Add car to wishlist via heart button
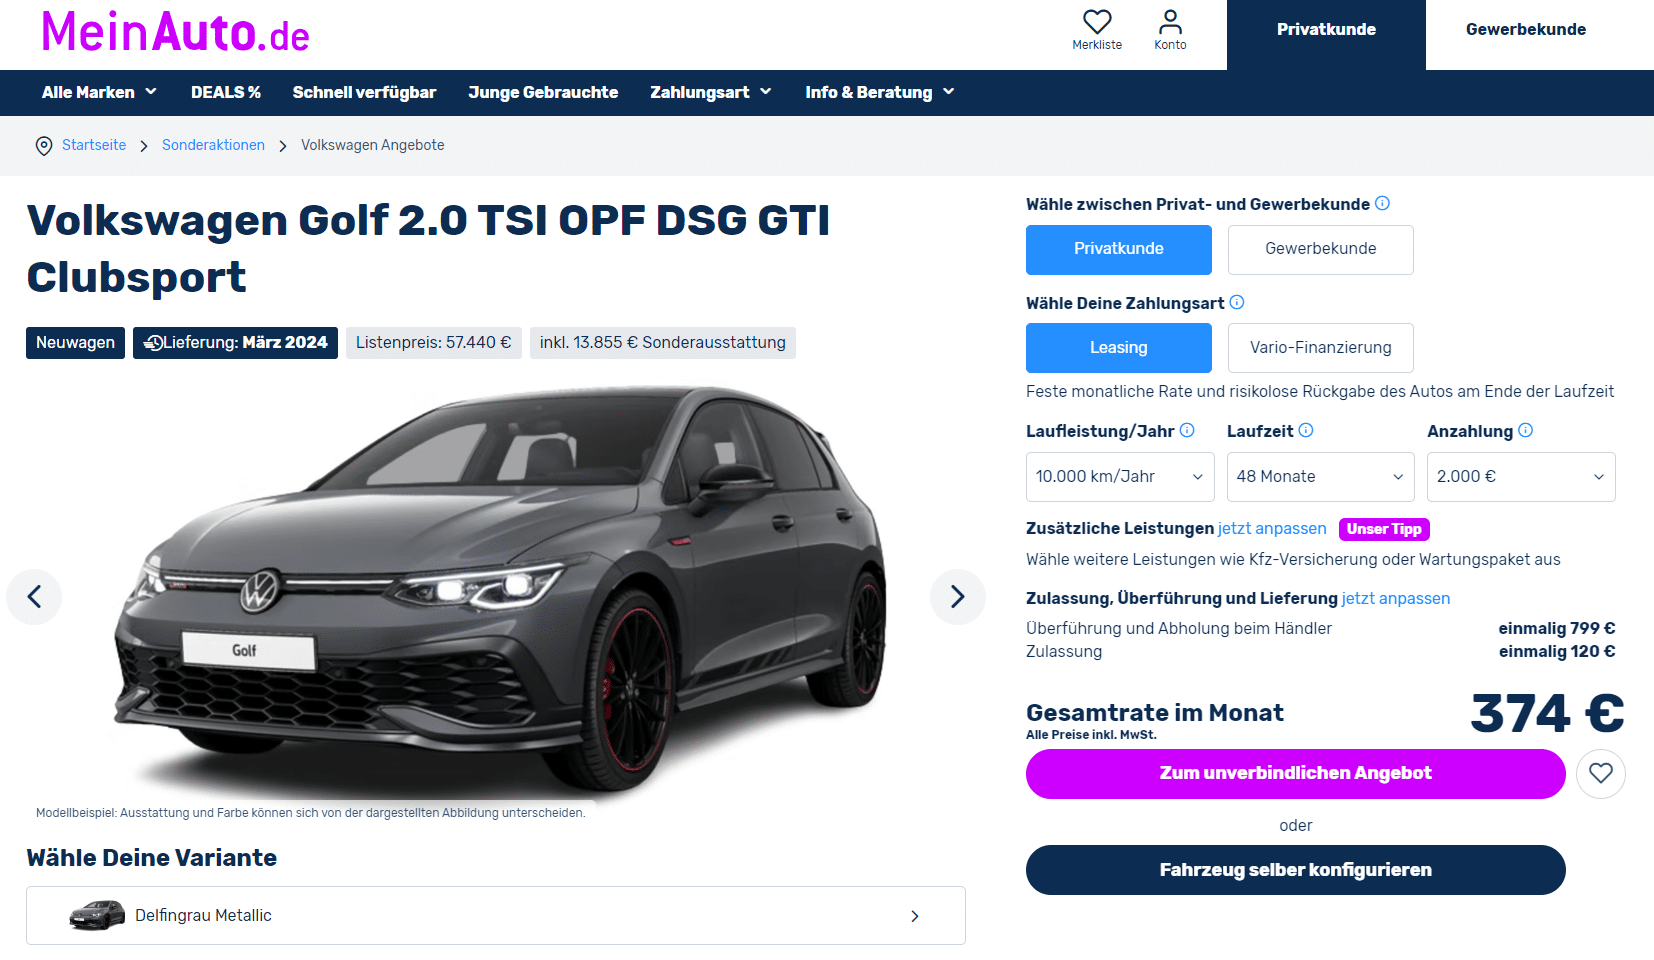Image resolution: width=1654 pixels, height=960 pixels. (x=1600, y=773)
